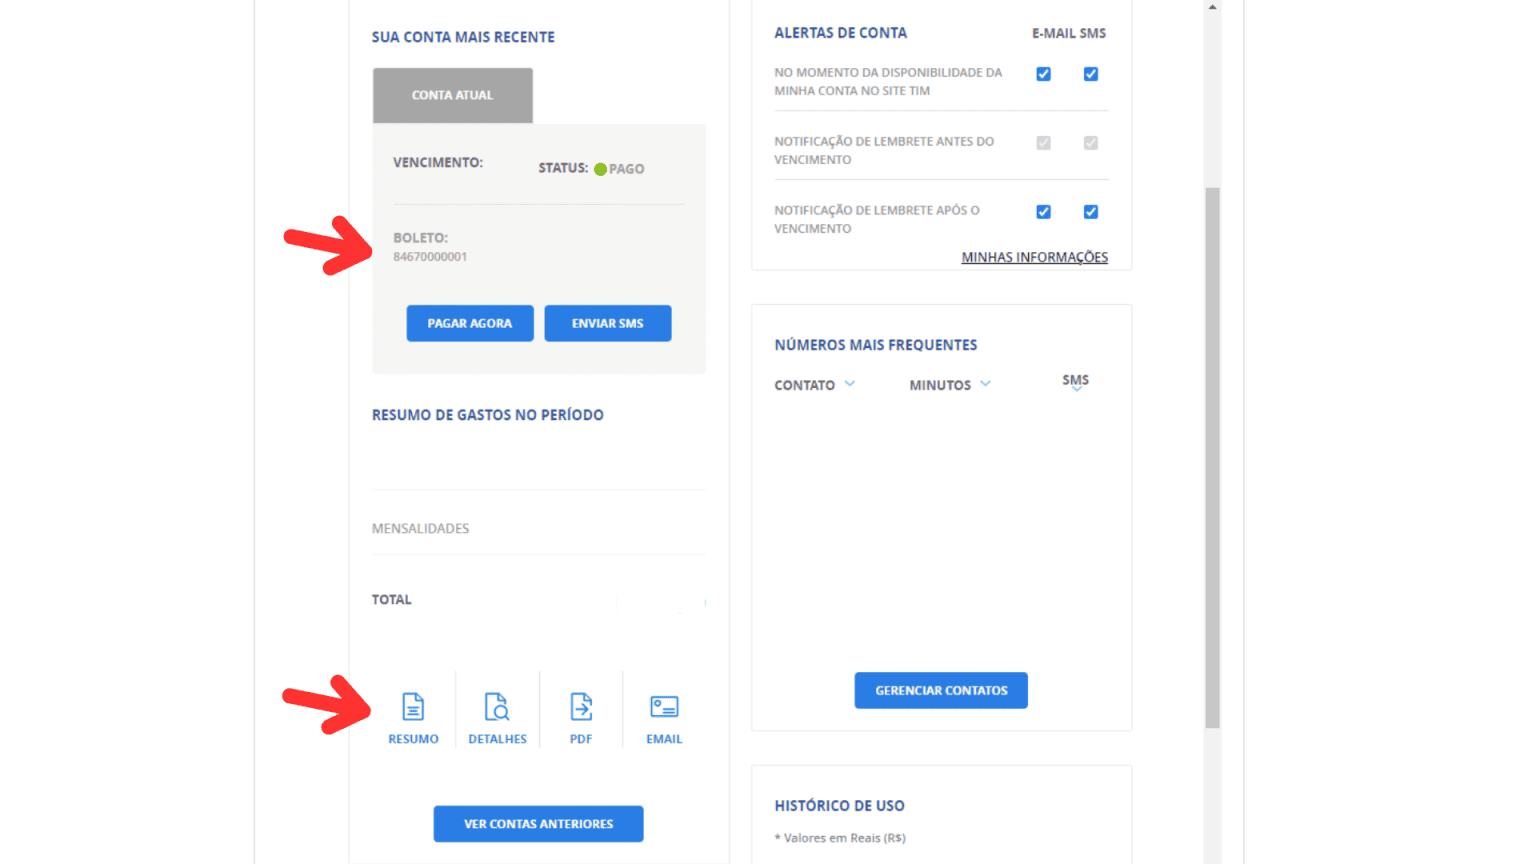The image size is (1536, 864).
Task: Open the Detalhes magnifier document icon
Action: 497,707
